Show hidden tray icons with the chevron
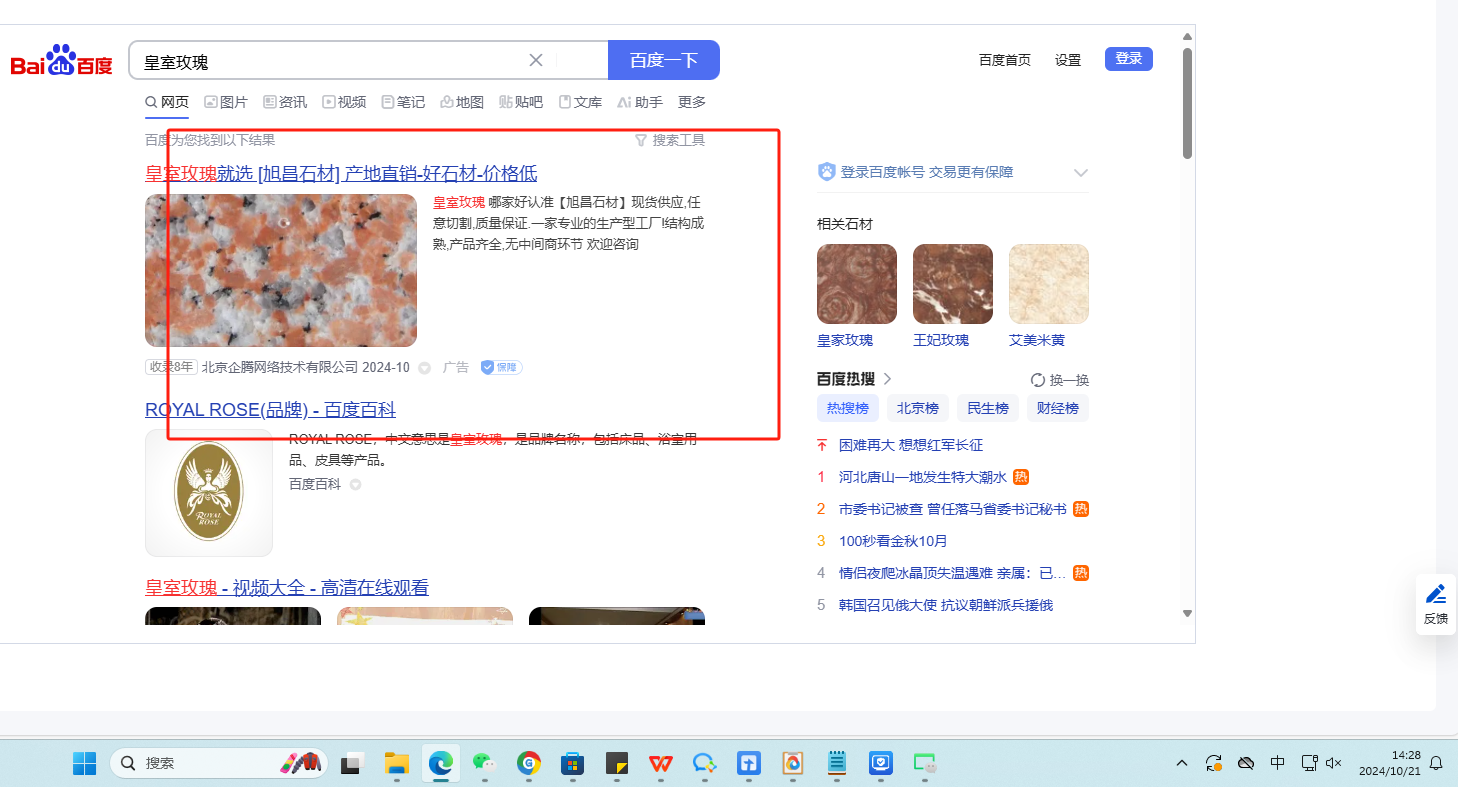Screen dimensions: 1458x787 [x=1182, y=763]
